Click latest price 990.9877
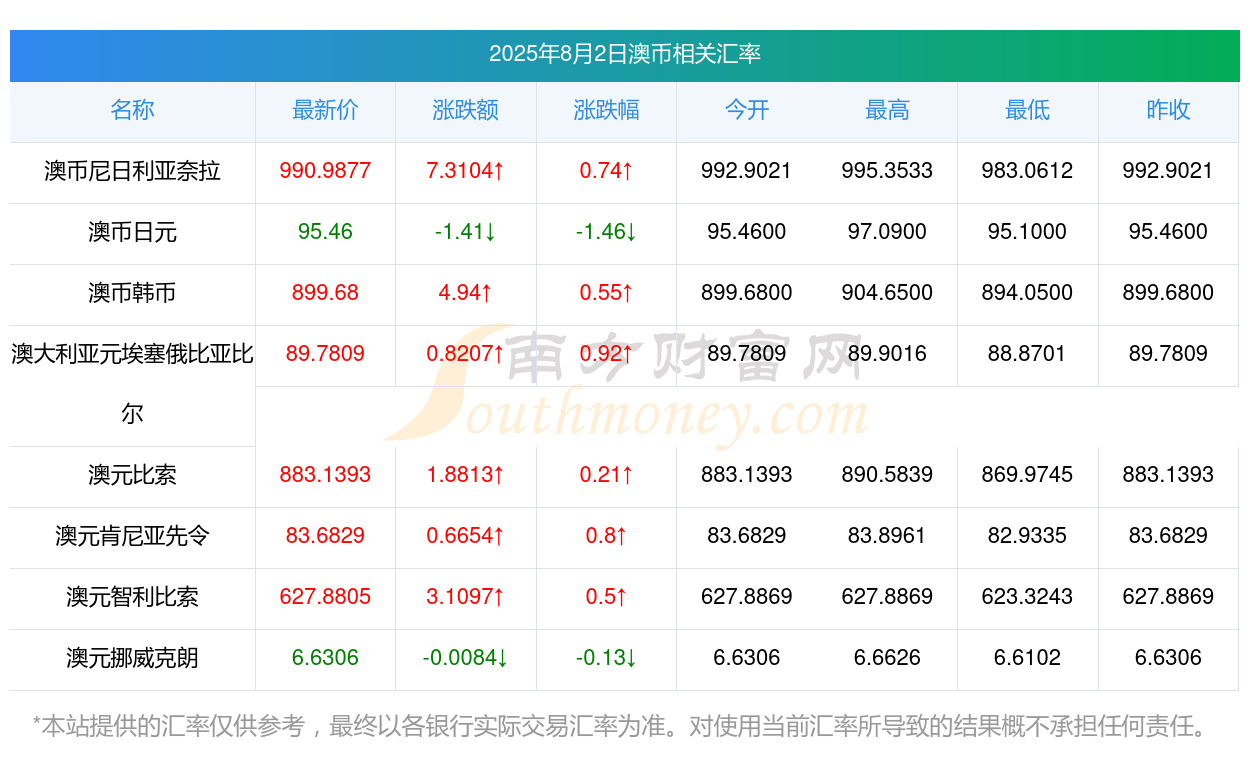 click(325, 171)
